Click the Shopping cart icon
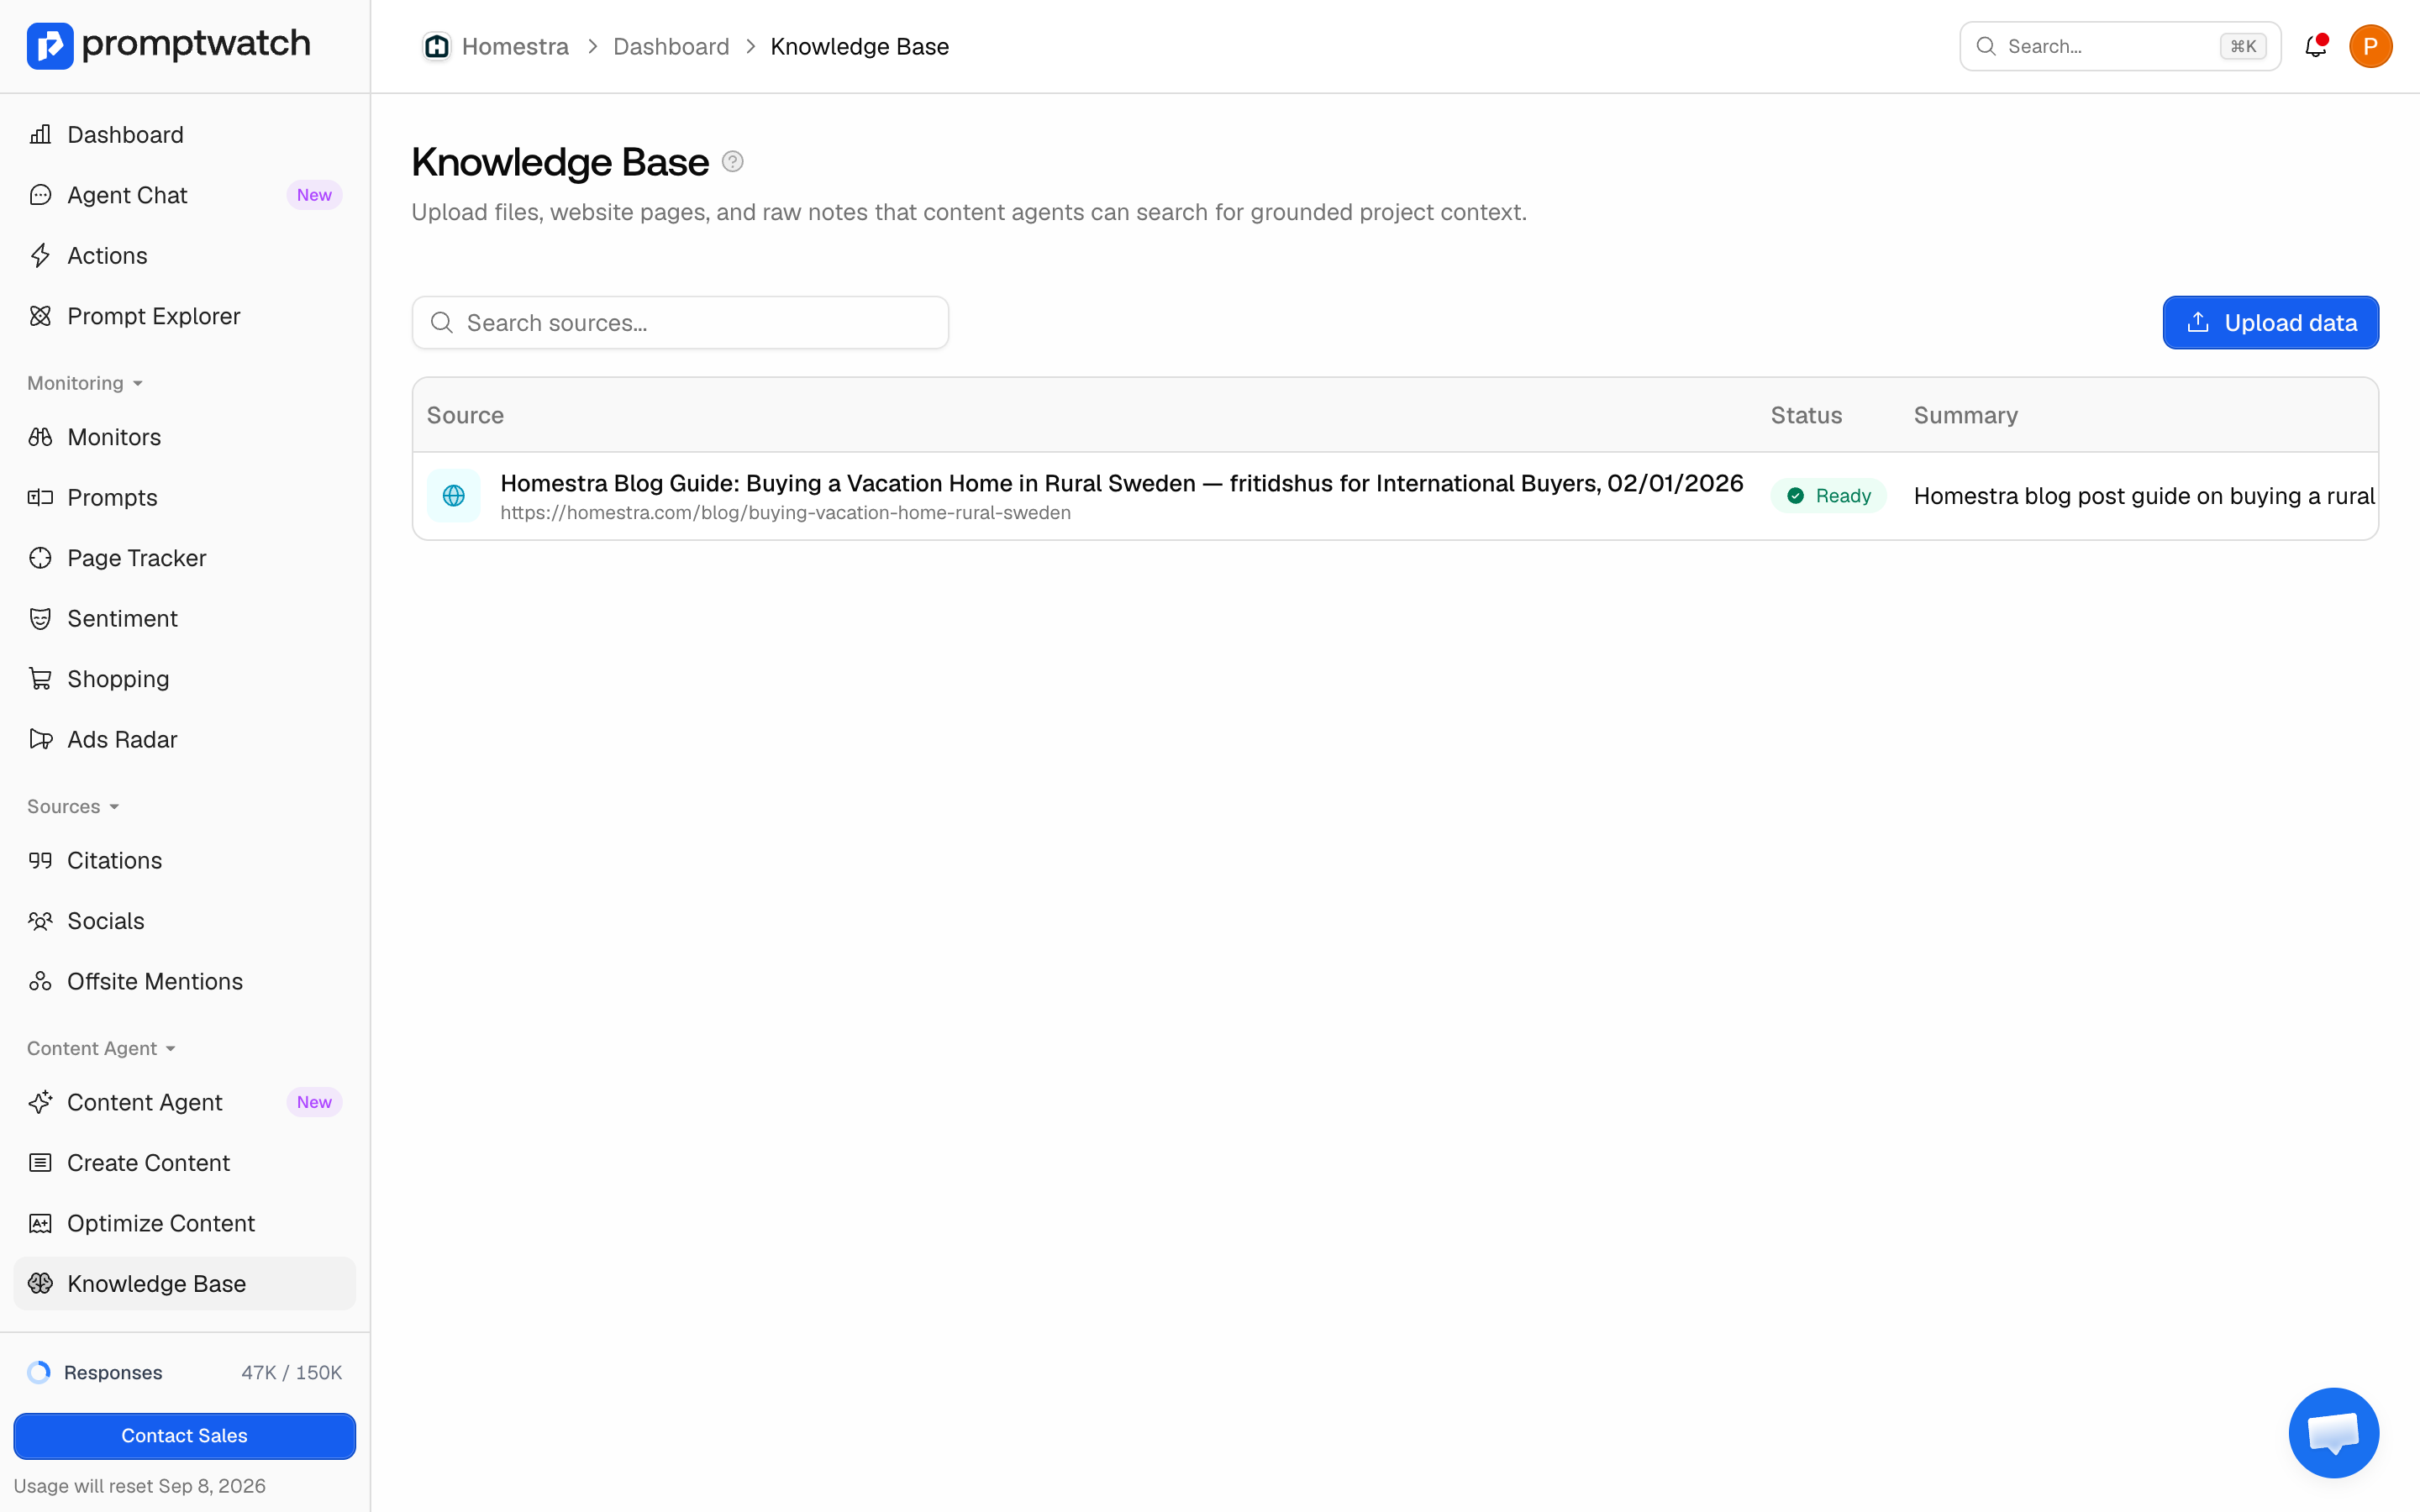The width and height of the screenshot is (2420, 1512). pyautogui.click(x=40, y=679)
